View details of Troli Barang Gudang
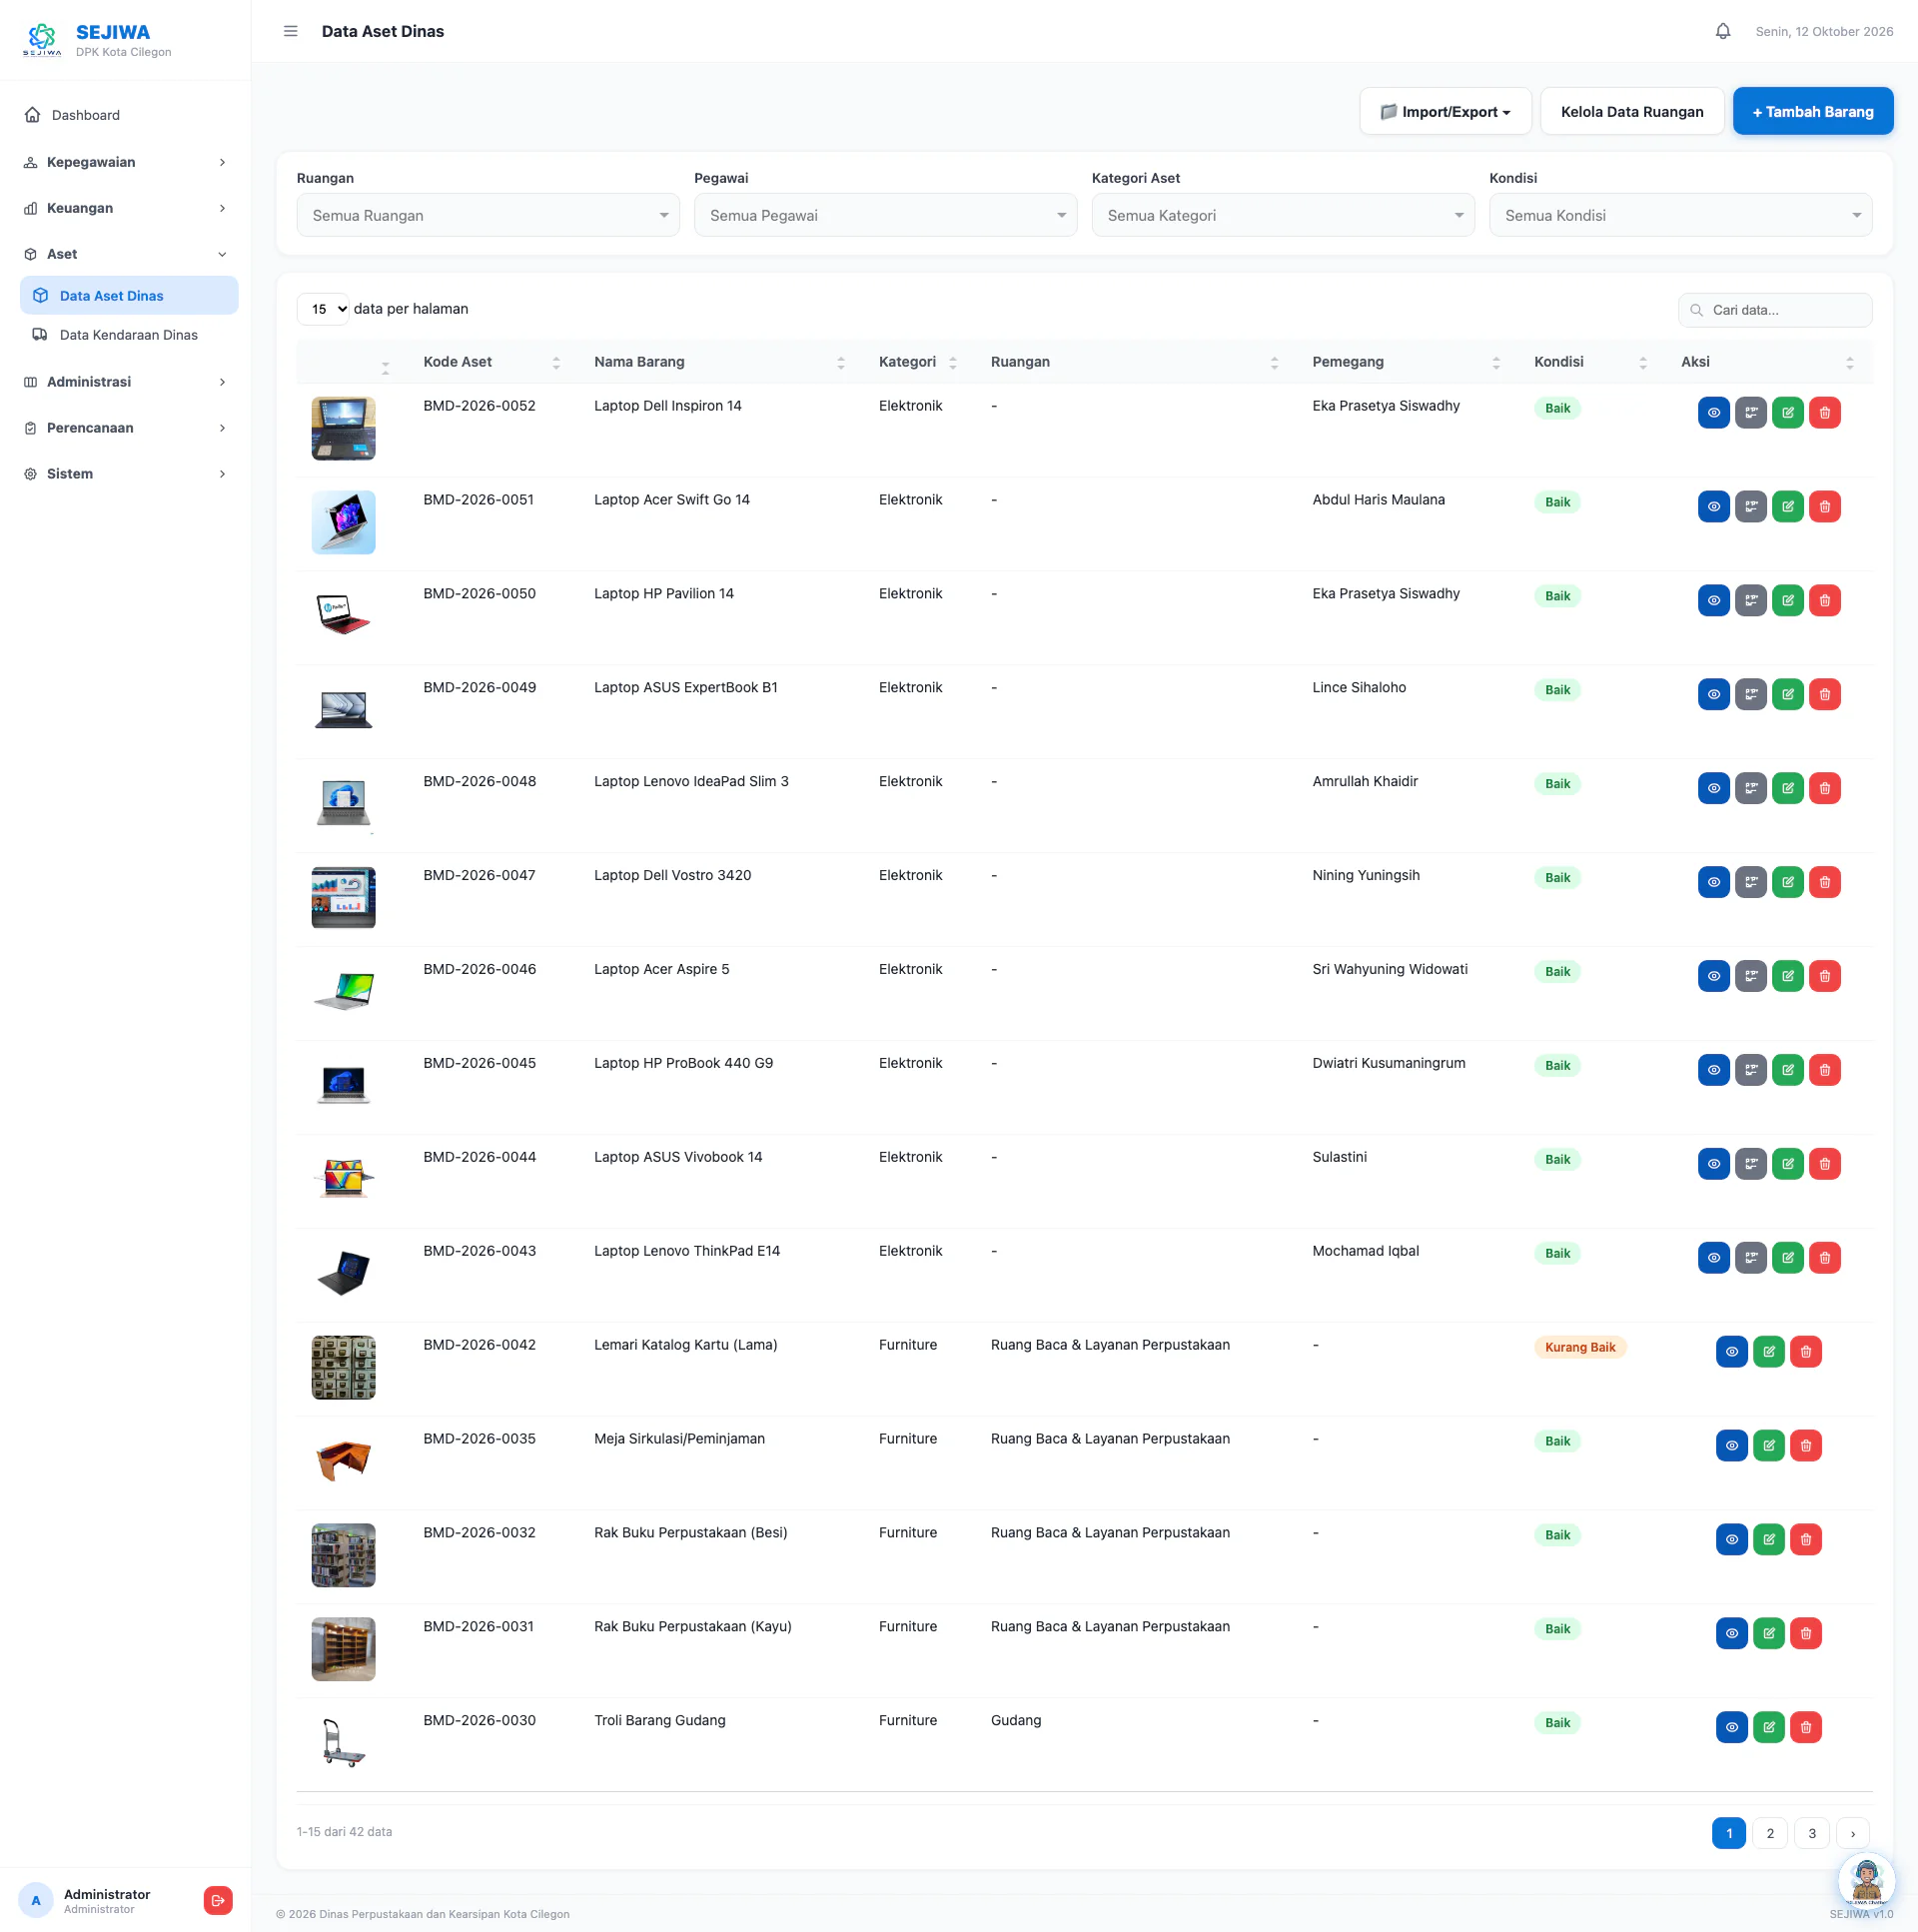The image size is (1918, 1932). pyautogui.click(x=1731, y=1728)
